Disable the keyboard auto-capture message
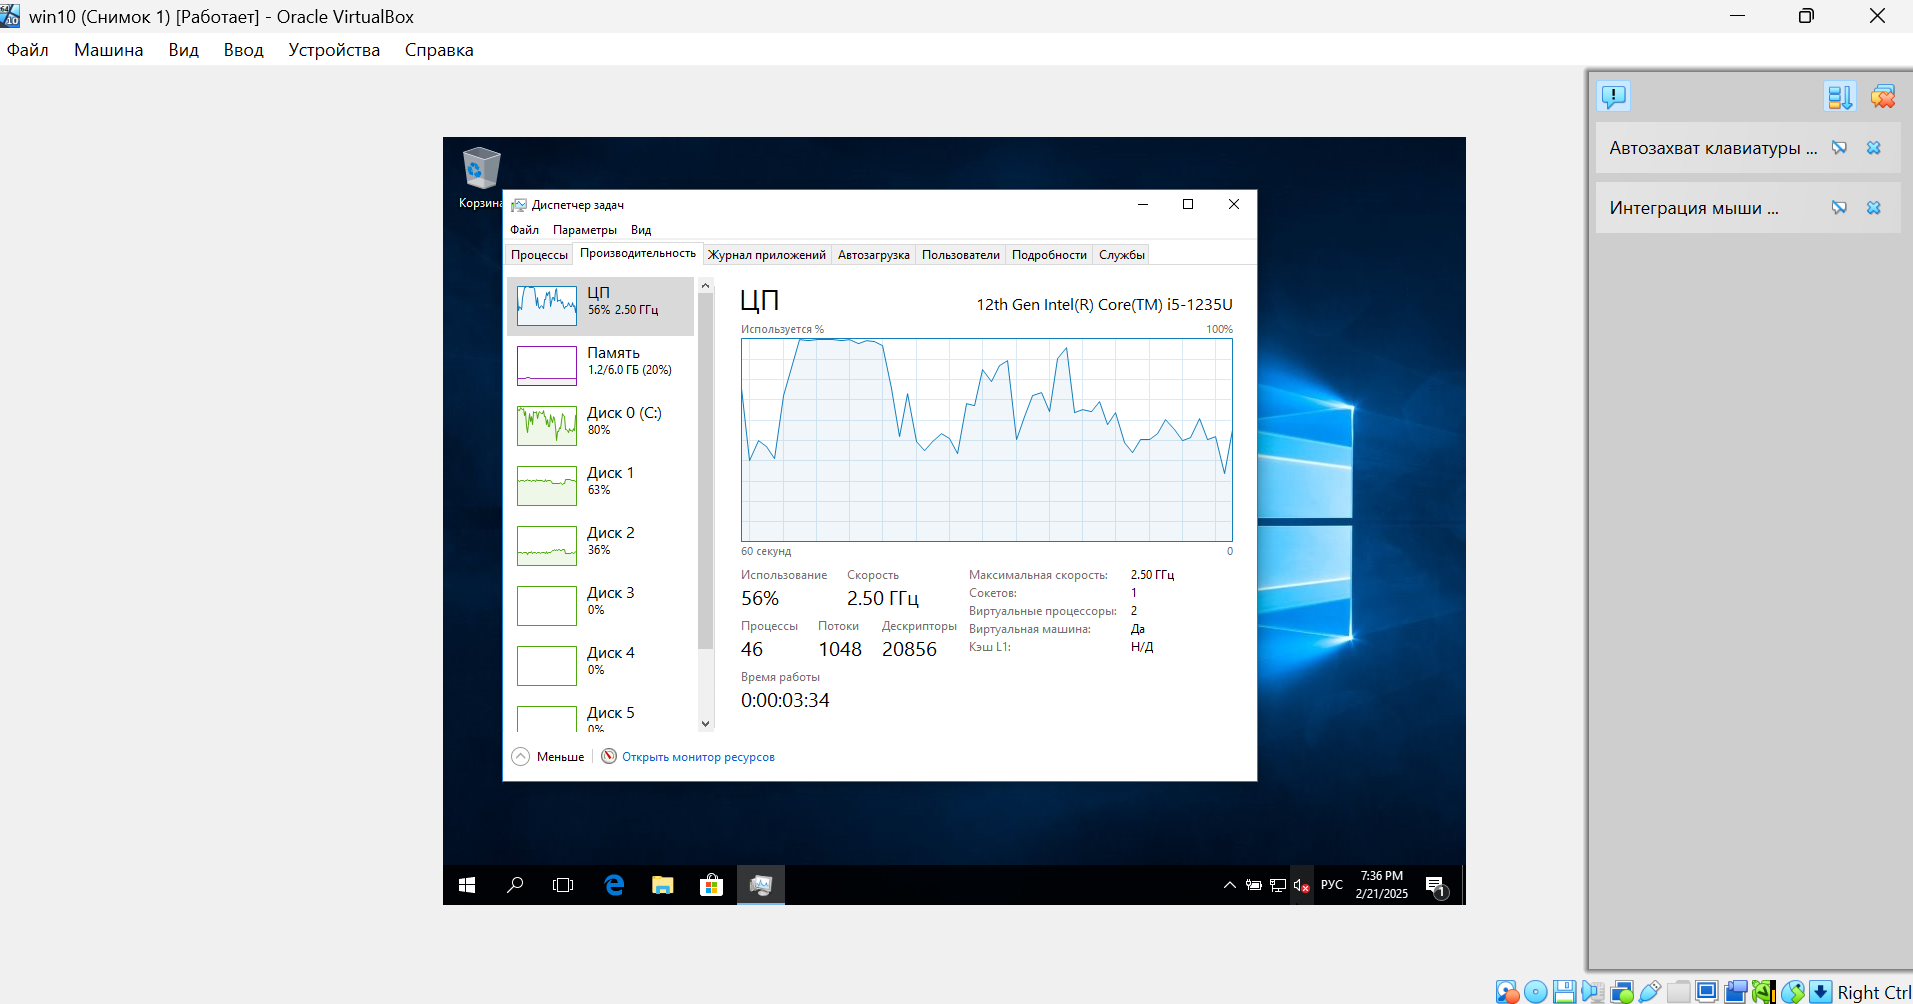 [x=1839, y=148]
